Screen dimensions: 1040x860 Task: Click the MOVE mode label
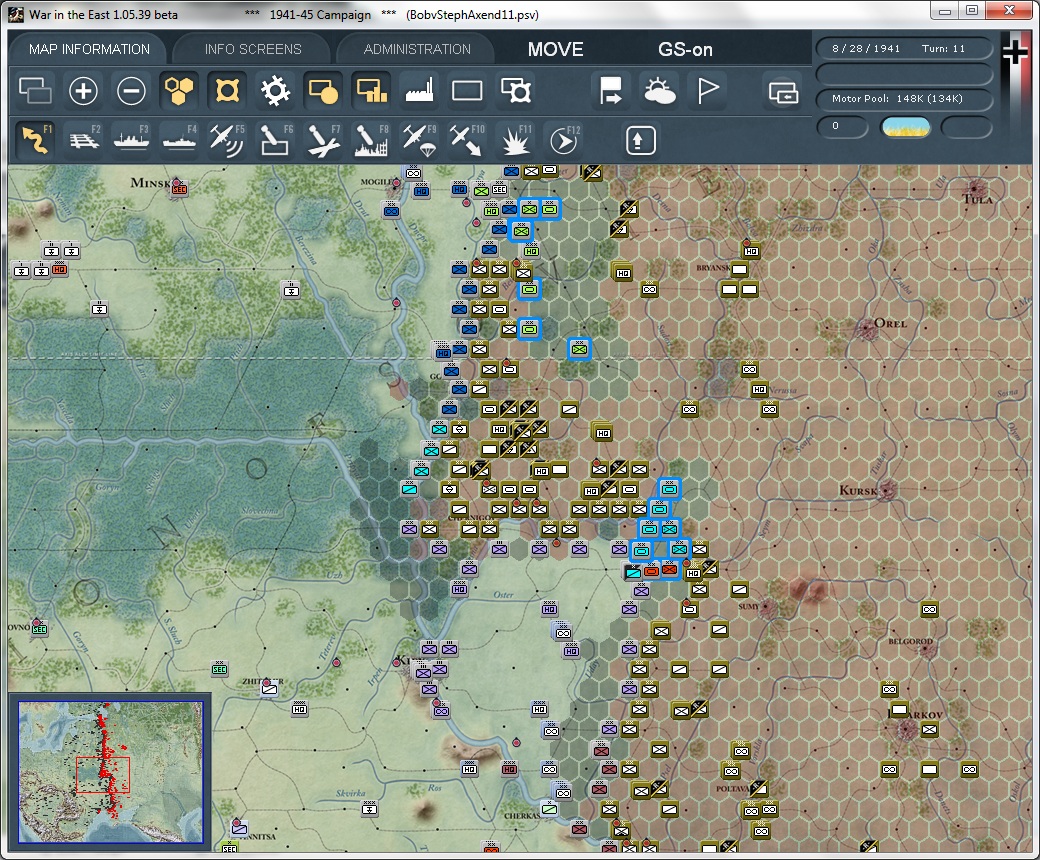[x=556, y=49]
